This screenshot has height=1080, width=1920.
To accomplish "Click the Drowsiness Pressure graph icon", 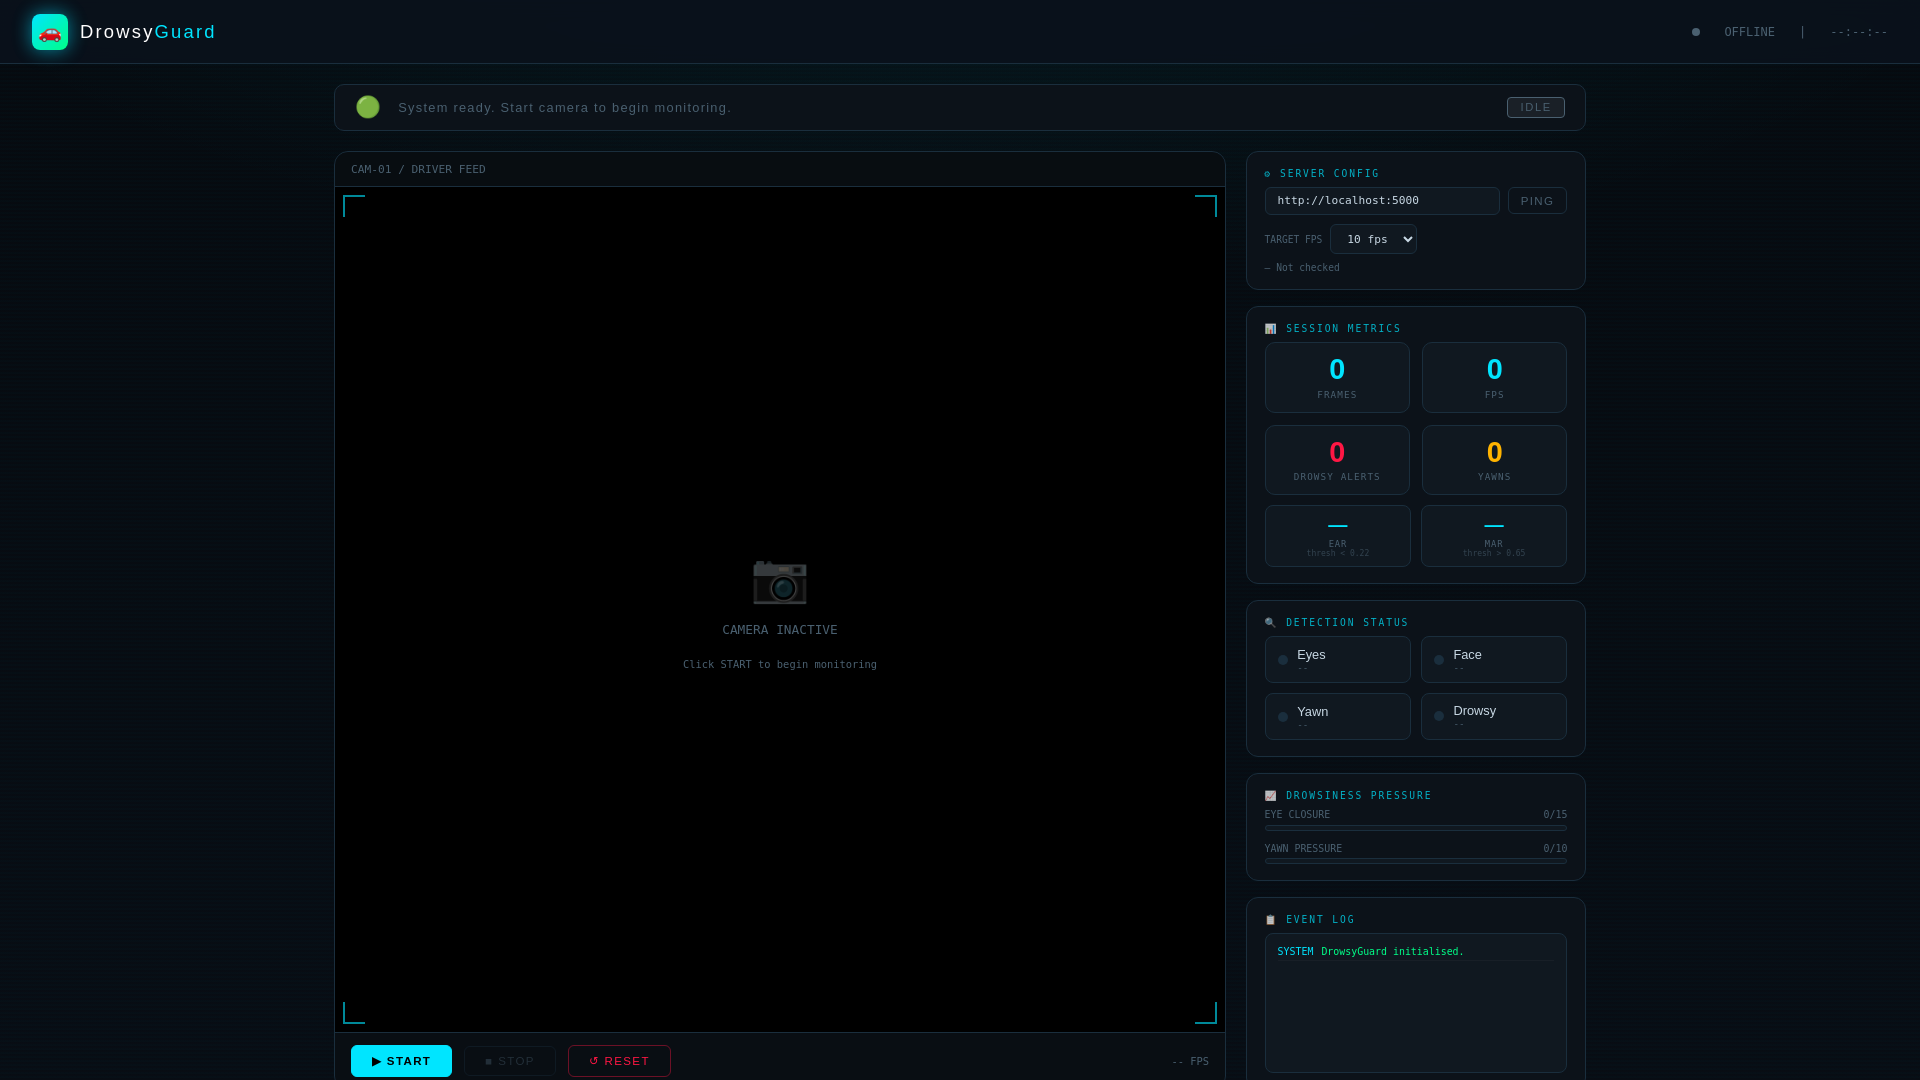I will (1270, 796).
